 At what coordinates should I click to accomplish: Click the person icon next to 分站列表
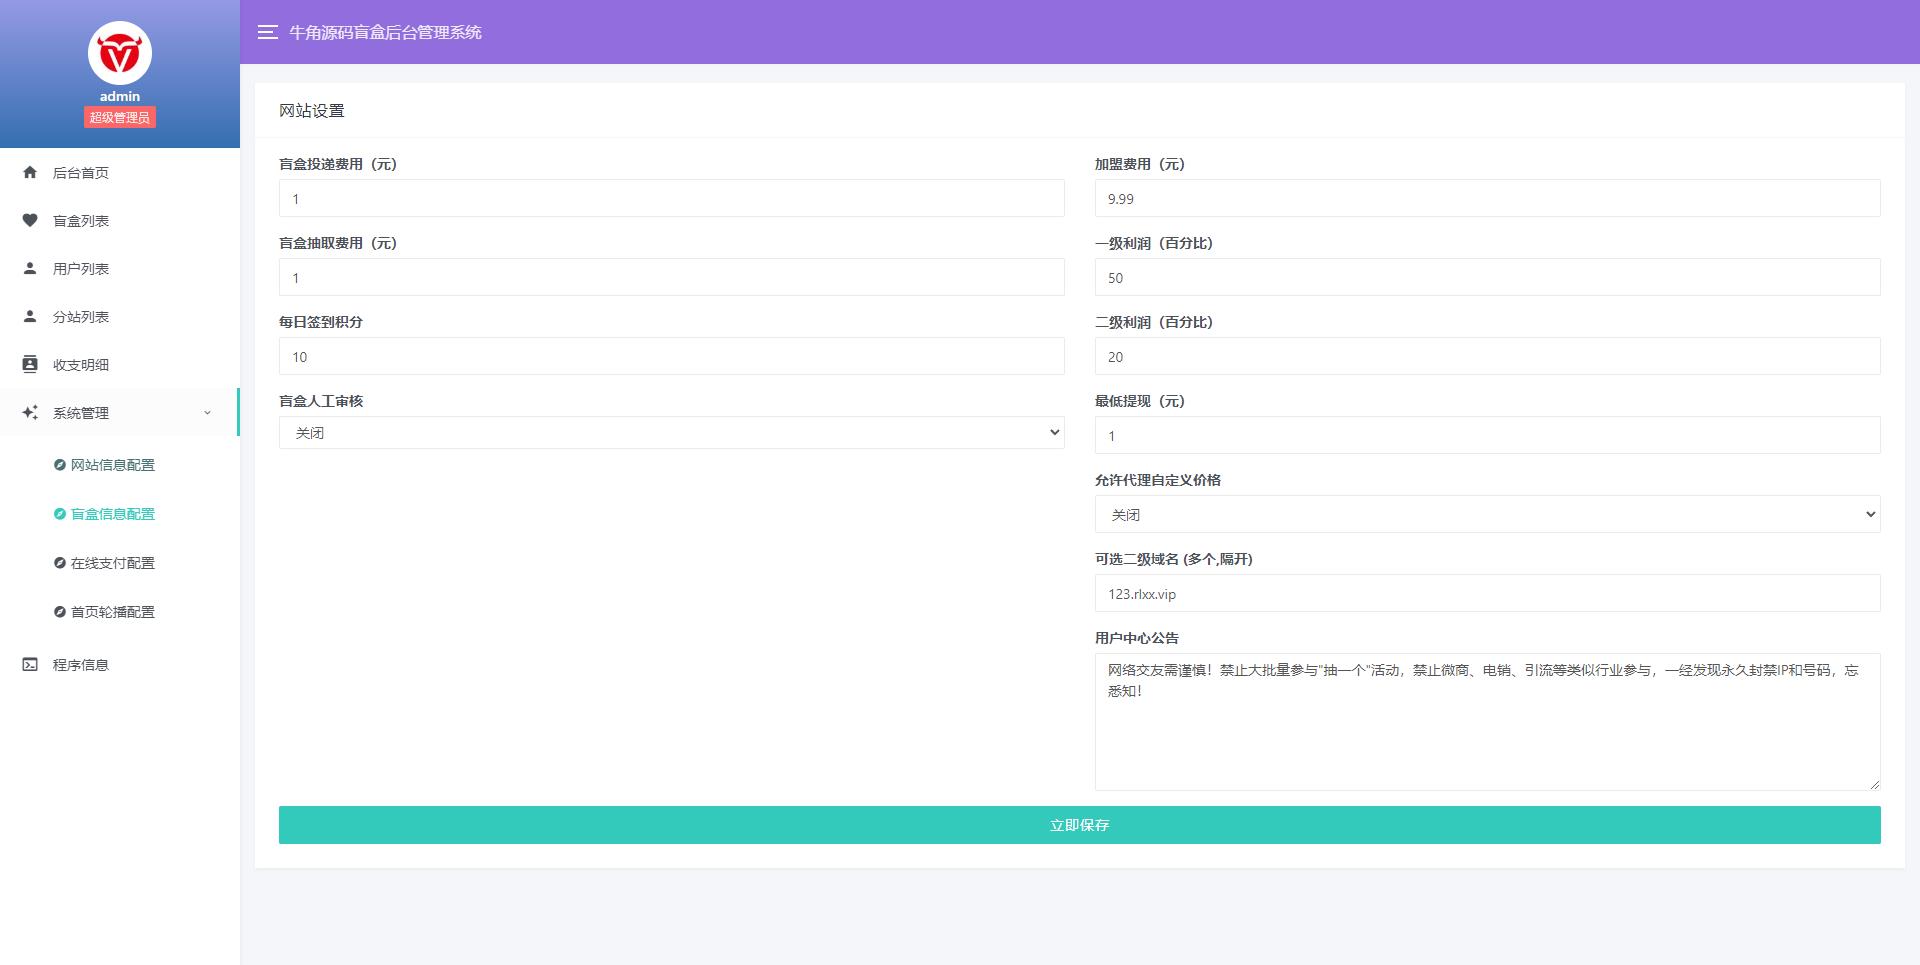[30, 316]
